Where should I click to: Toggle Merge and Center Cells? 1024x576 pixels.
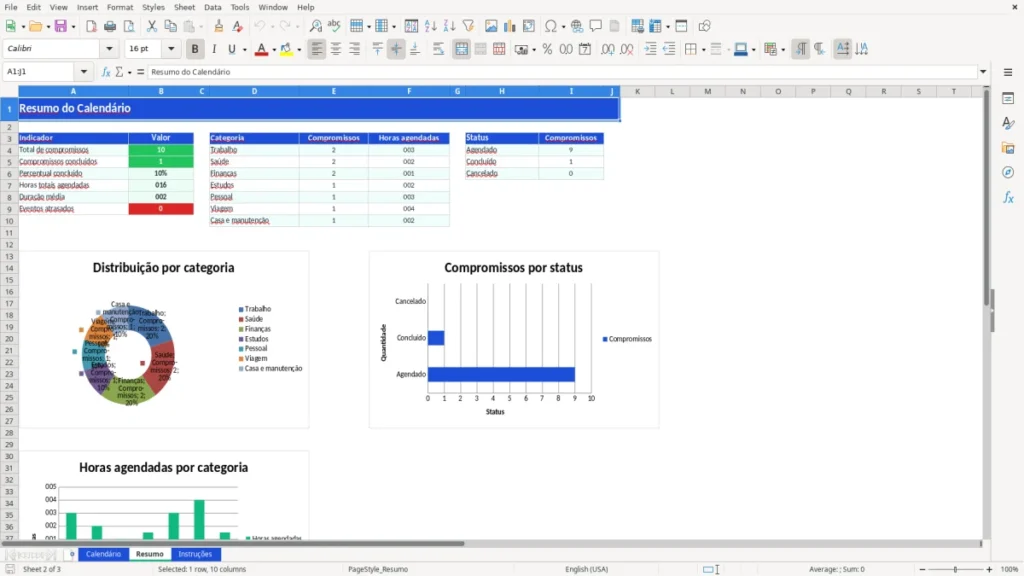pyautogui.click(x=461, y=49)
